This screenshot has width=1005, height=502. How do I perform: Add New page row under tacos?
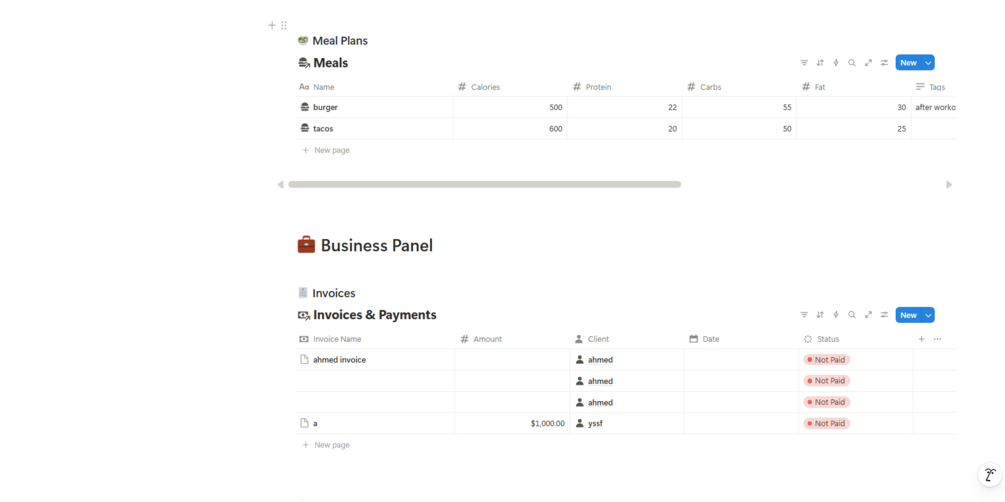point(331,150)
